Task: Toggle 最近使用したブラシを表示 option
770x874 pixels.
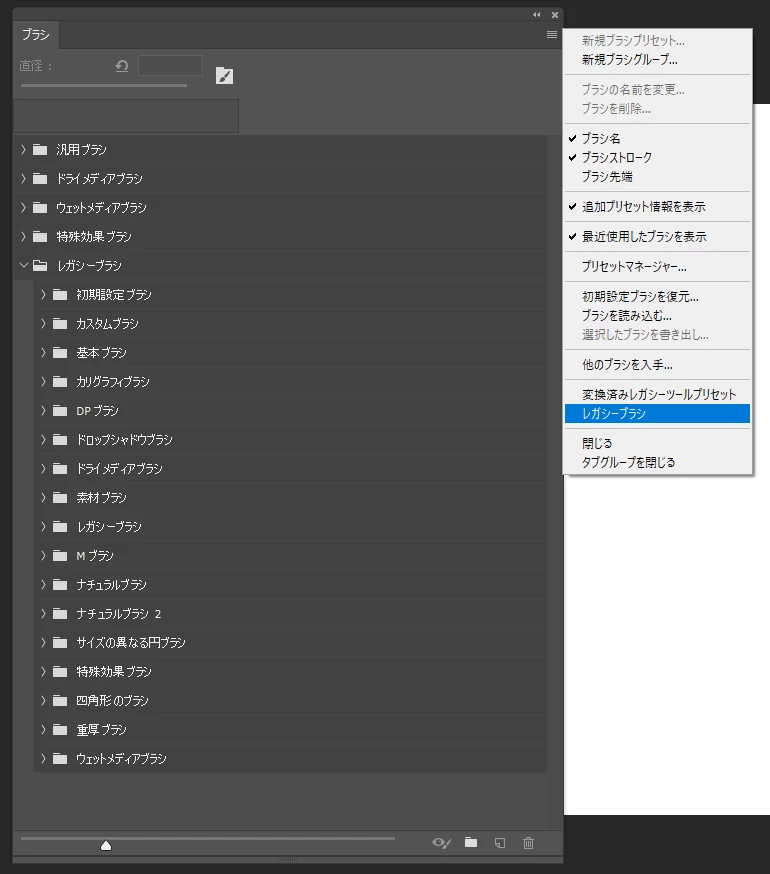Action: click(657, 236)
